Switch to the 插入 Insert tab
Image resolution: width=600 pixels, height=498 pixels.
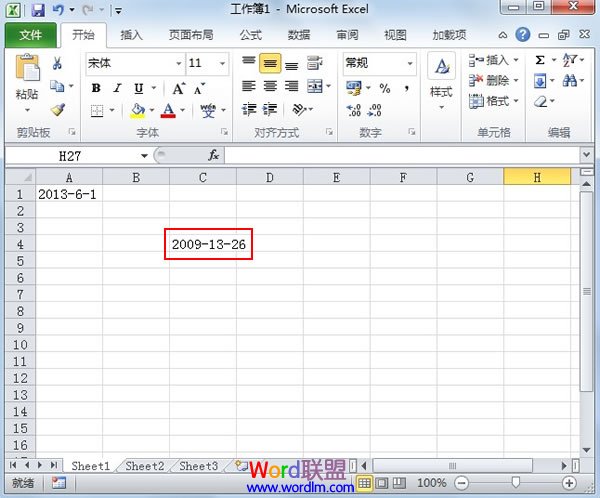point(131,35)
